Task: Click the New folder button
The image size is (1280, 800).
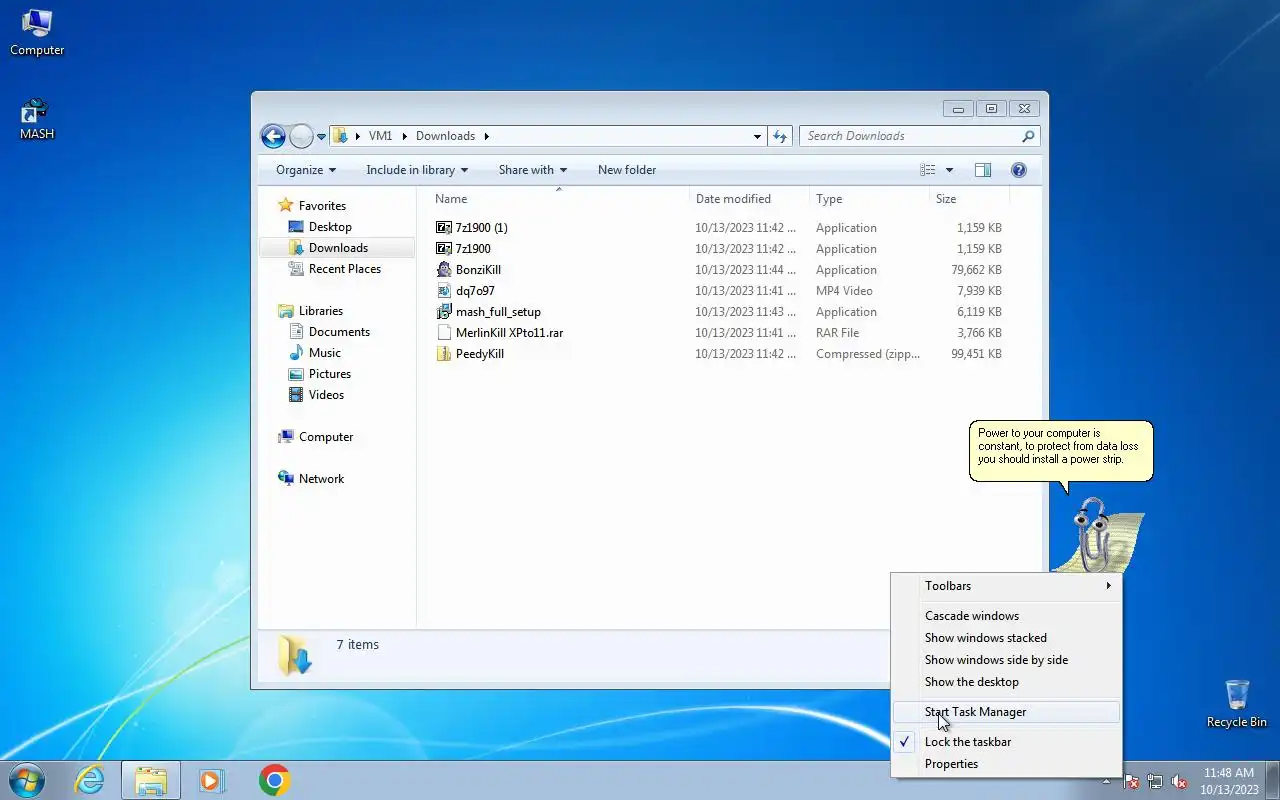Action: click(627, 170)
